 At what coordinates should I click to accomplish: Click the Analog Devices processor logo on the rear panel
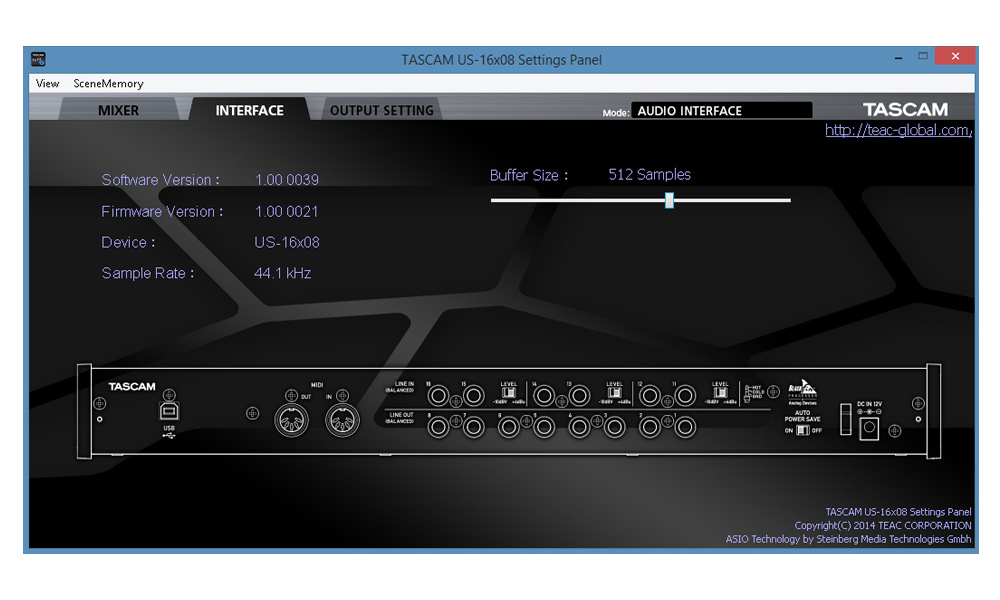(x=802, y=391)
